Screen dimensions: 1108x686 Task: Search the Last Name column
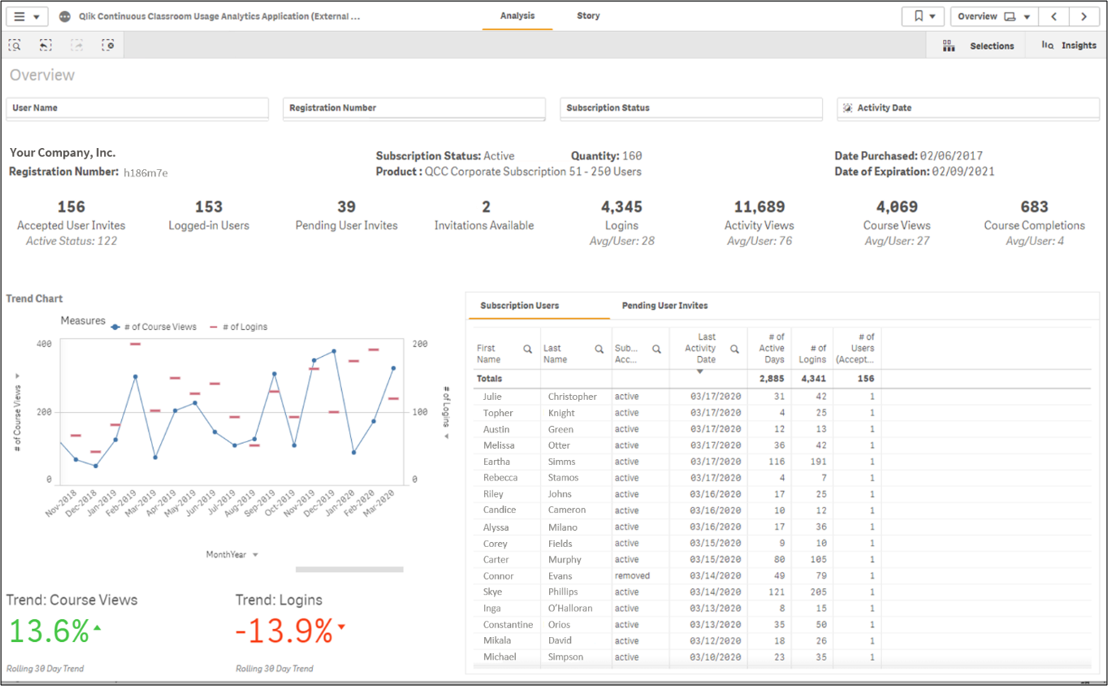click(x=599, y=349)
